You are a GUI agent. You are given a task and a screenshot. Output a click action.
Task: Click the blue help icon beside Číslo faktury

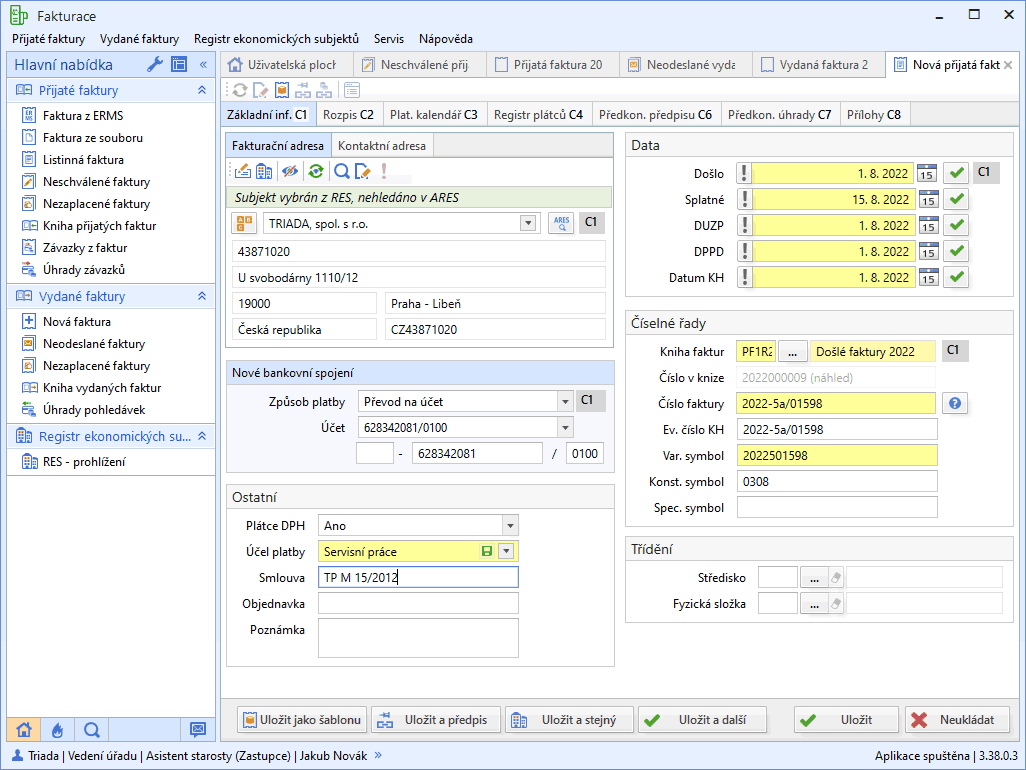pos(955,403)
